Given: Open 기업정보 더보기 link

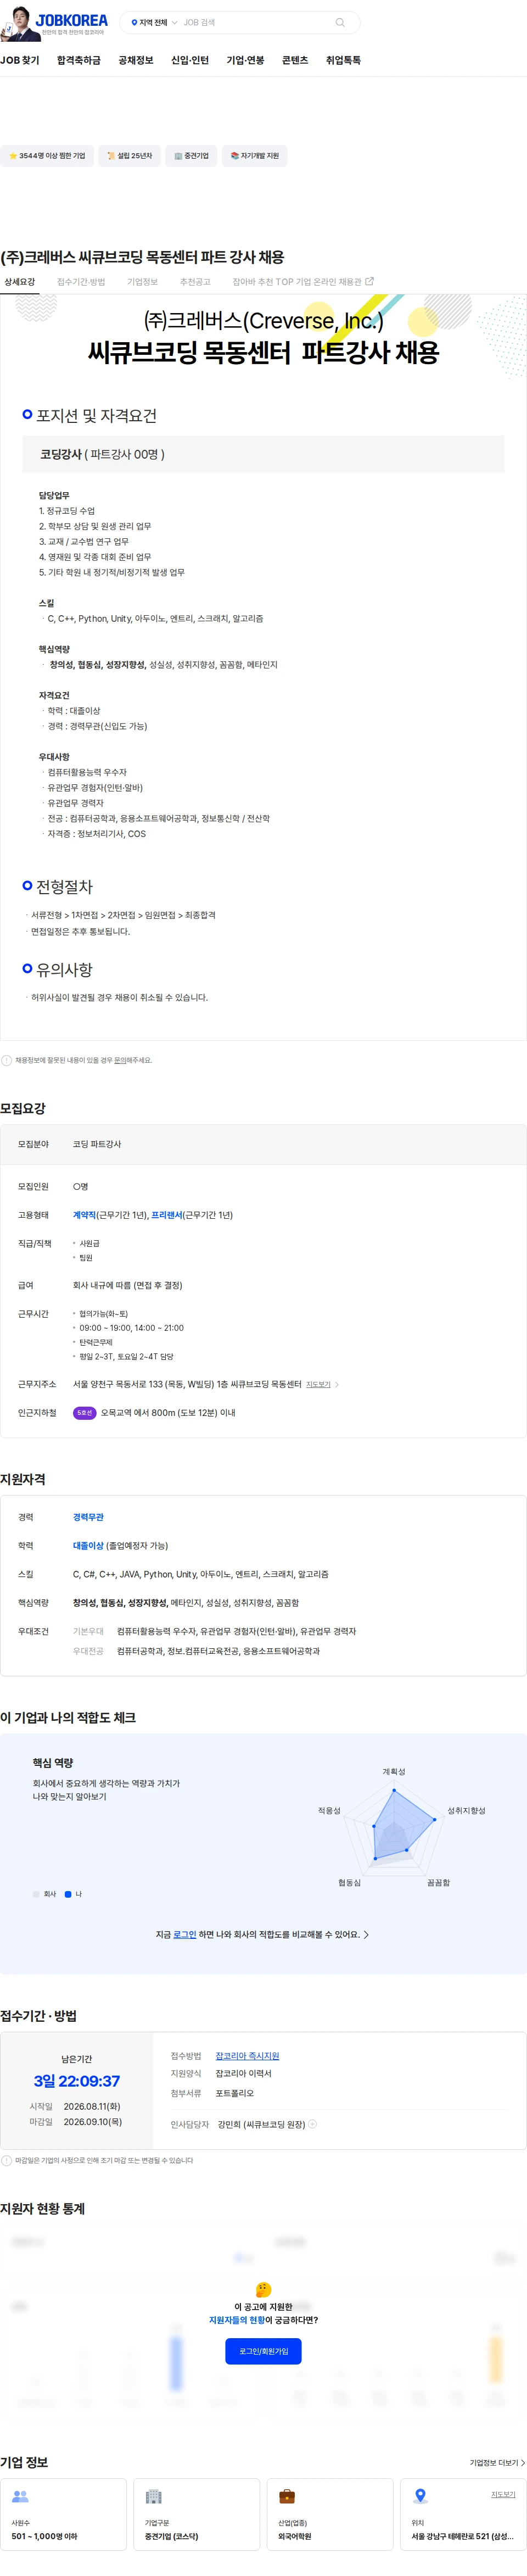Looking at the screenshot, I should 497,2463.
